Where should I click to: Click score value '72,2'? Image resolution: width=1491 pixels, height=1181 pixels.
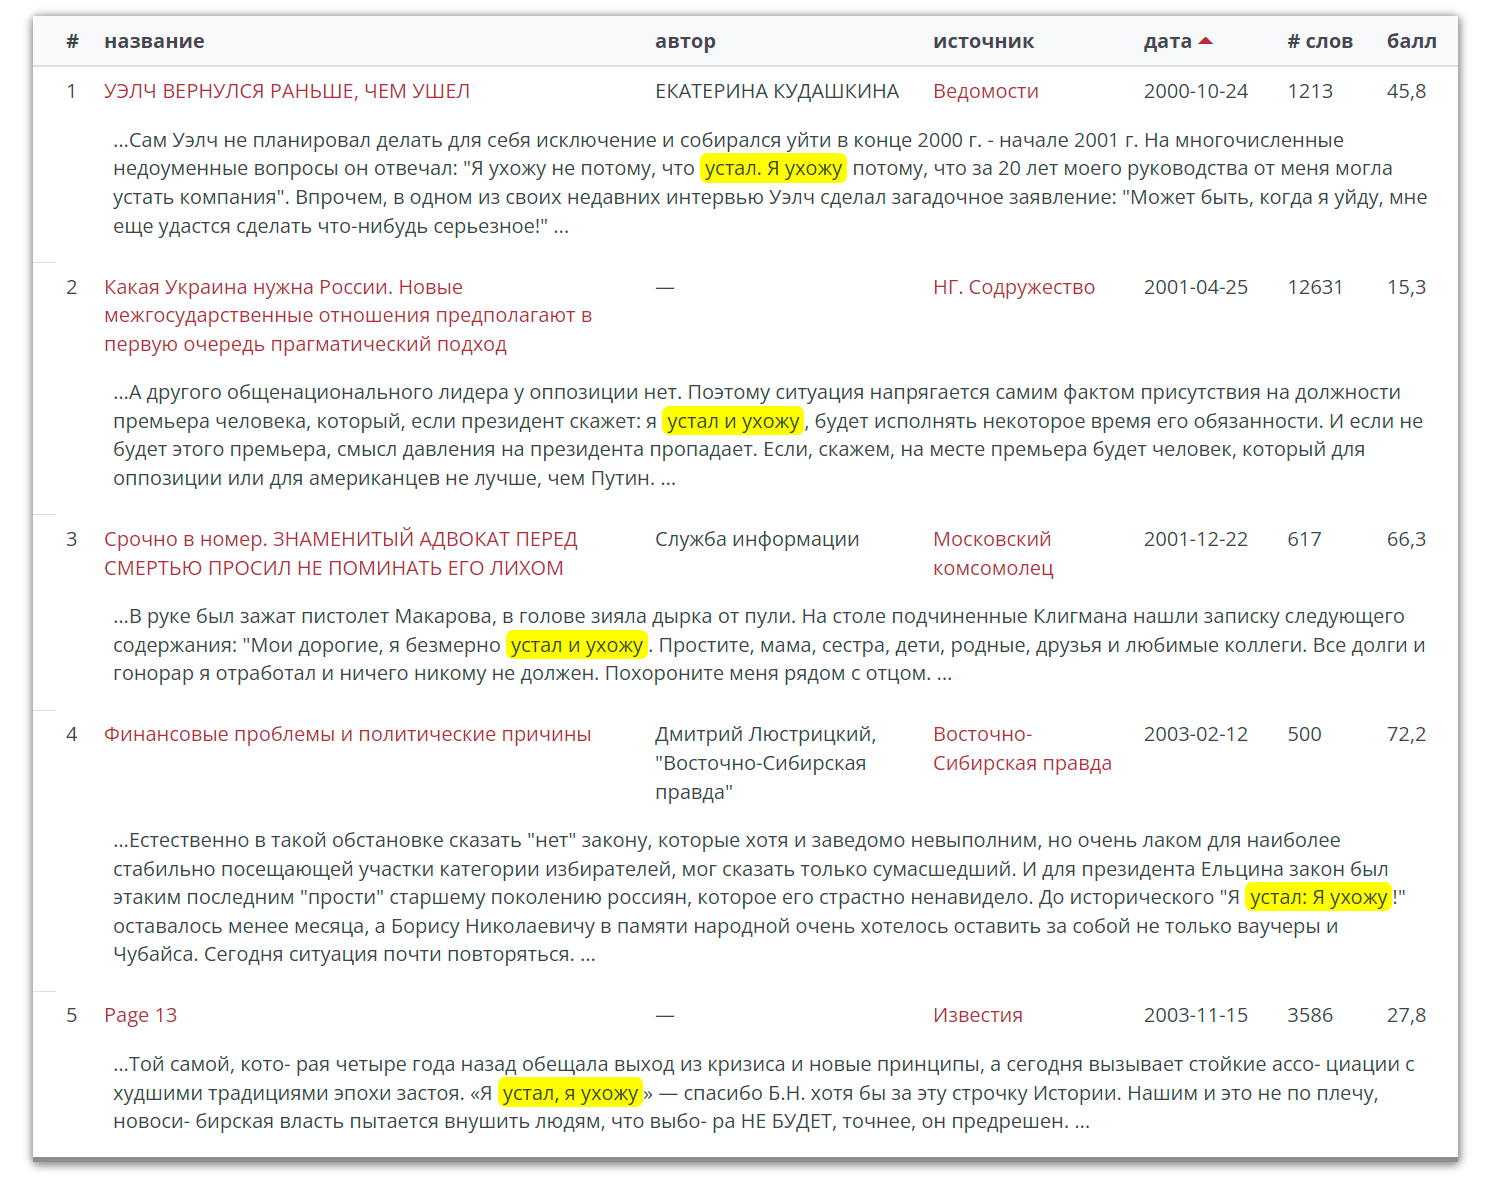click(x=1406, y=734)
